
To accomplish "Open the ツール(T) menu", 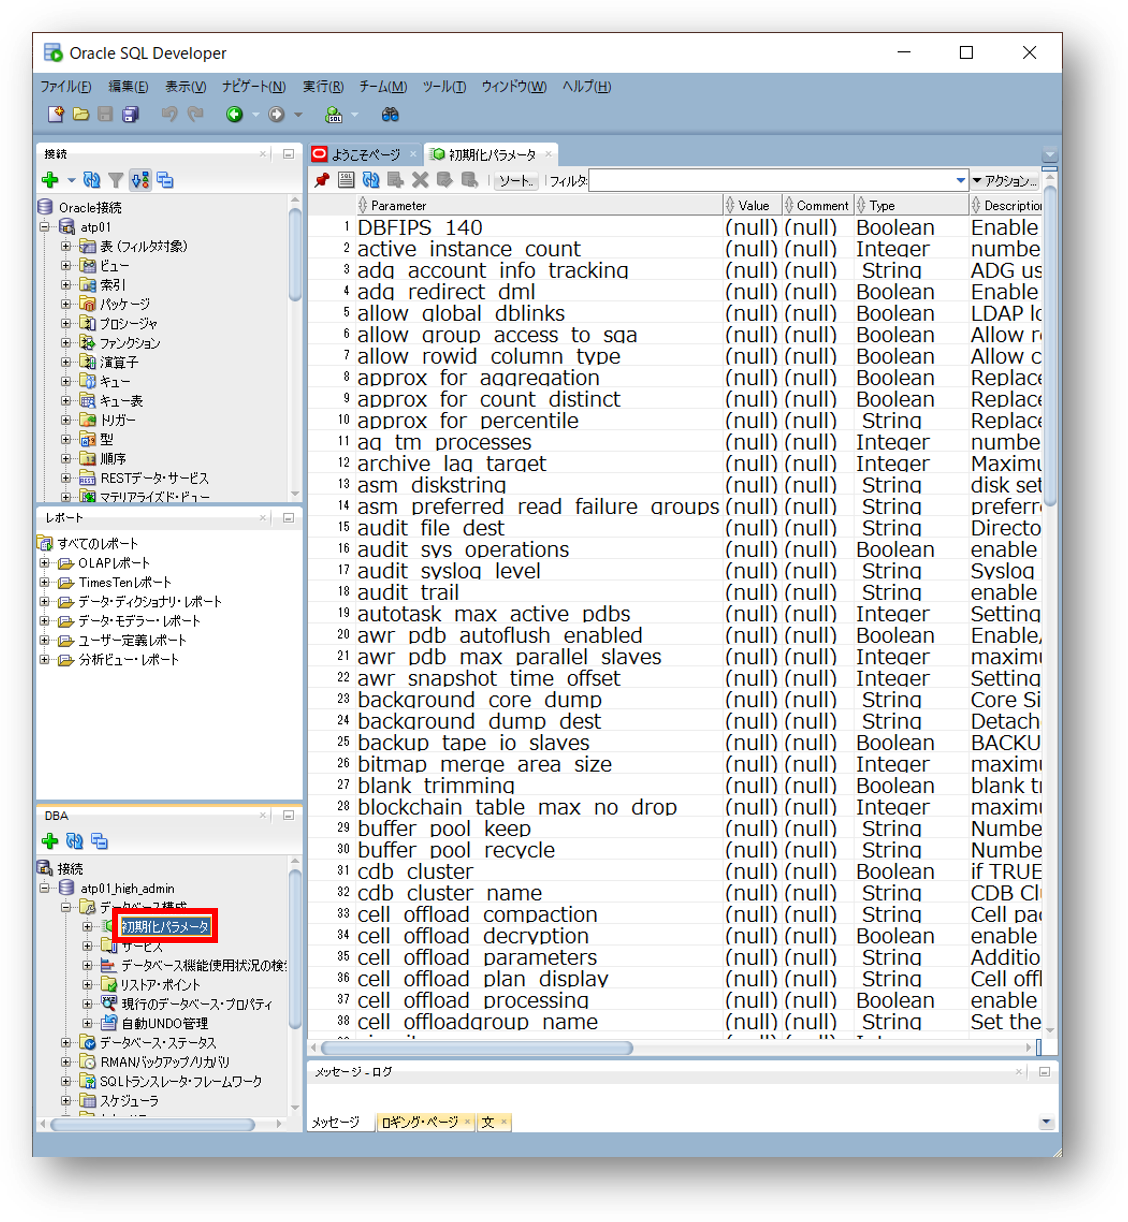I will pos(444,87).
